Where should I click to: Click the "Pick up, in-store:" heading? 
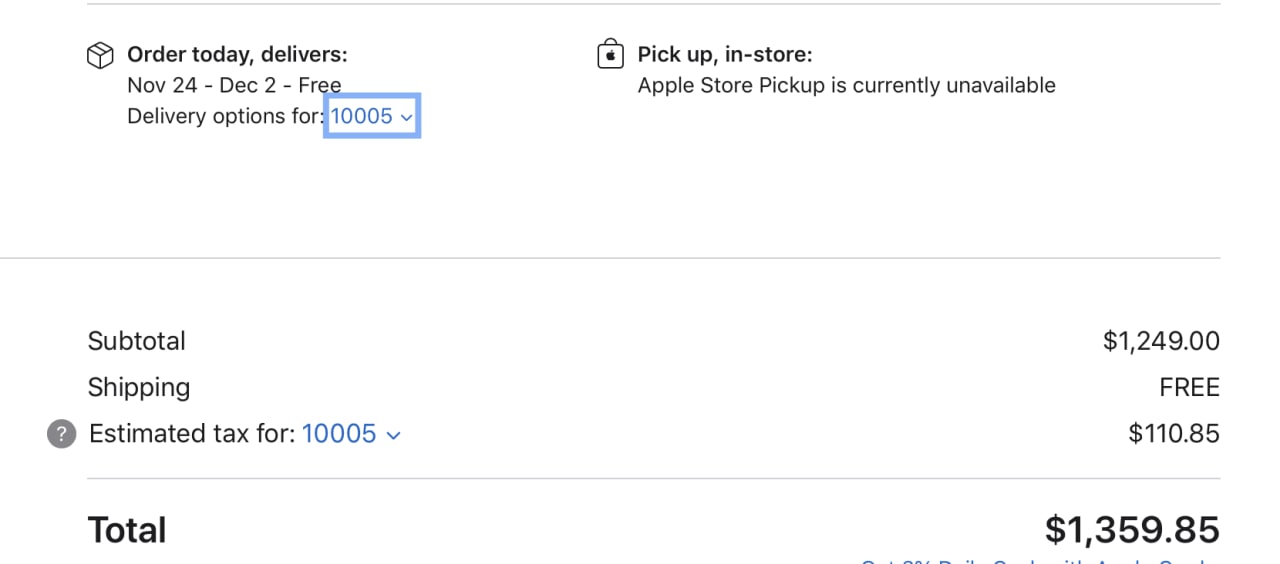pos(725,54)
